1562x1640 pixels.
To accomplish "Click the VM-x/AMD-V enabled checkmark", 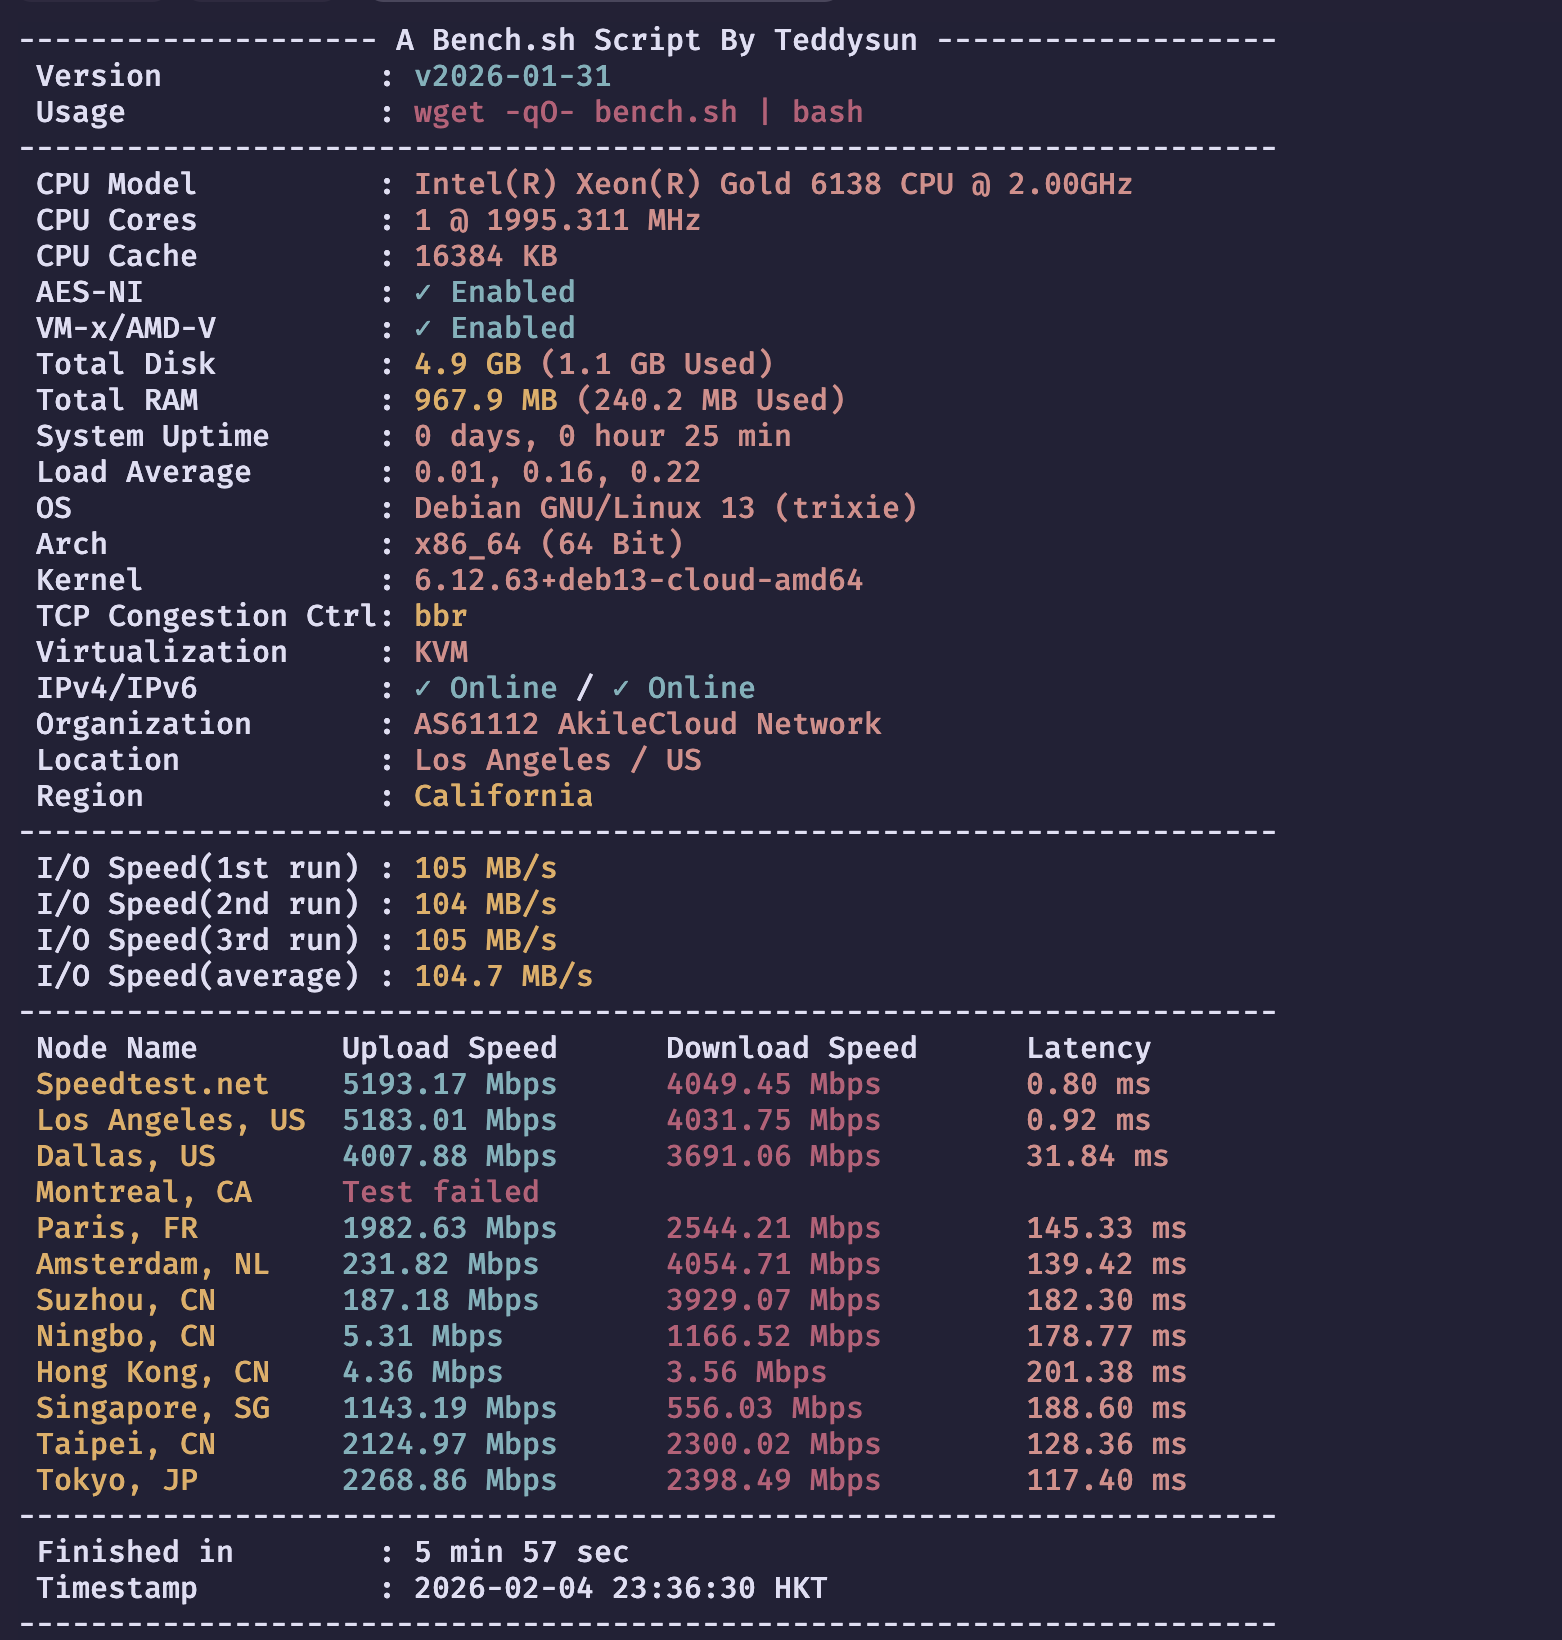I will pos(423,329).
